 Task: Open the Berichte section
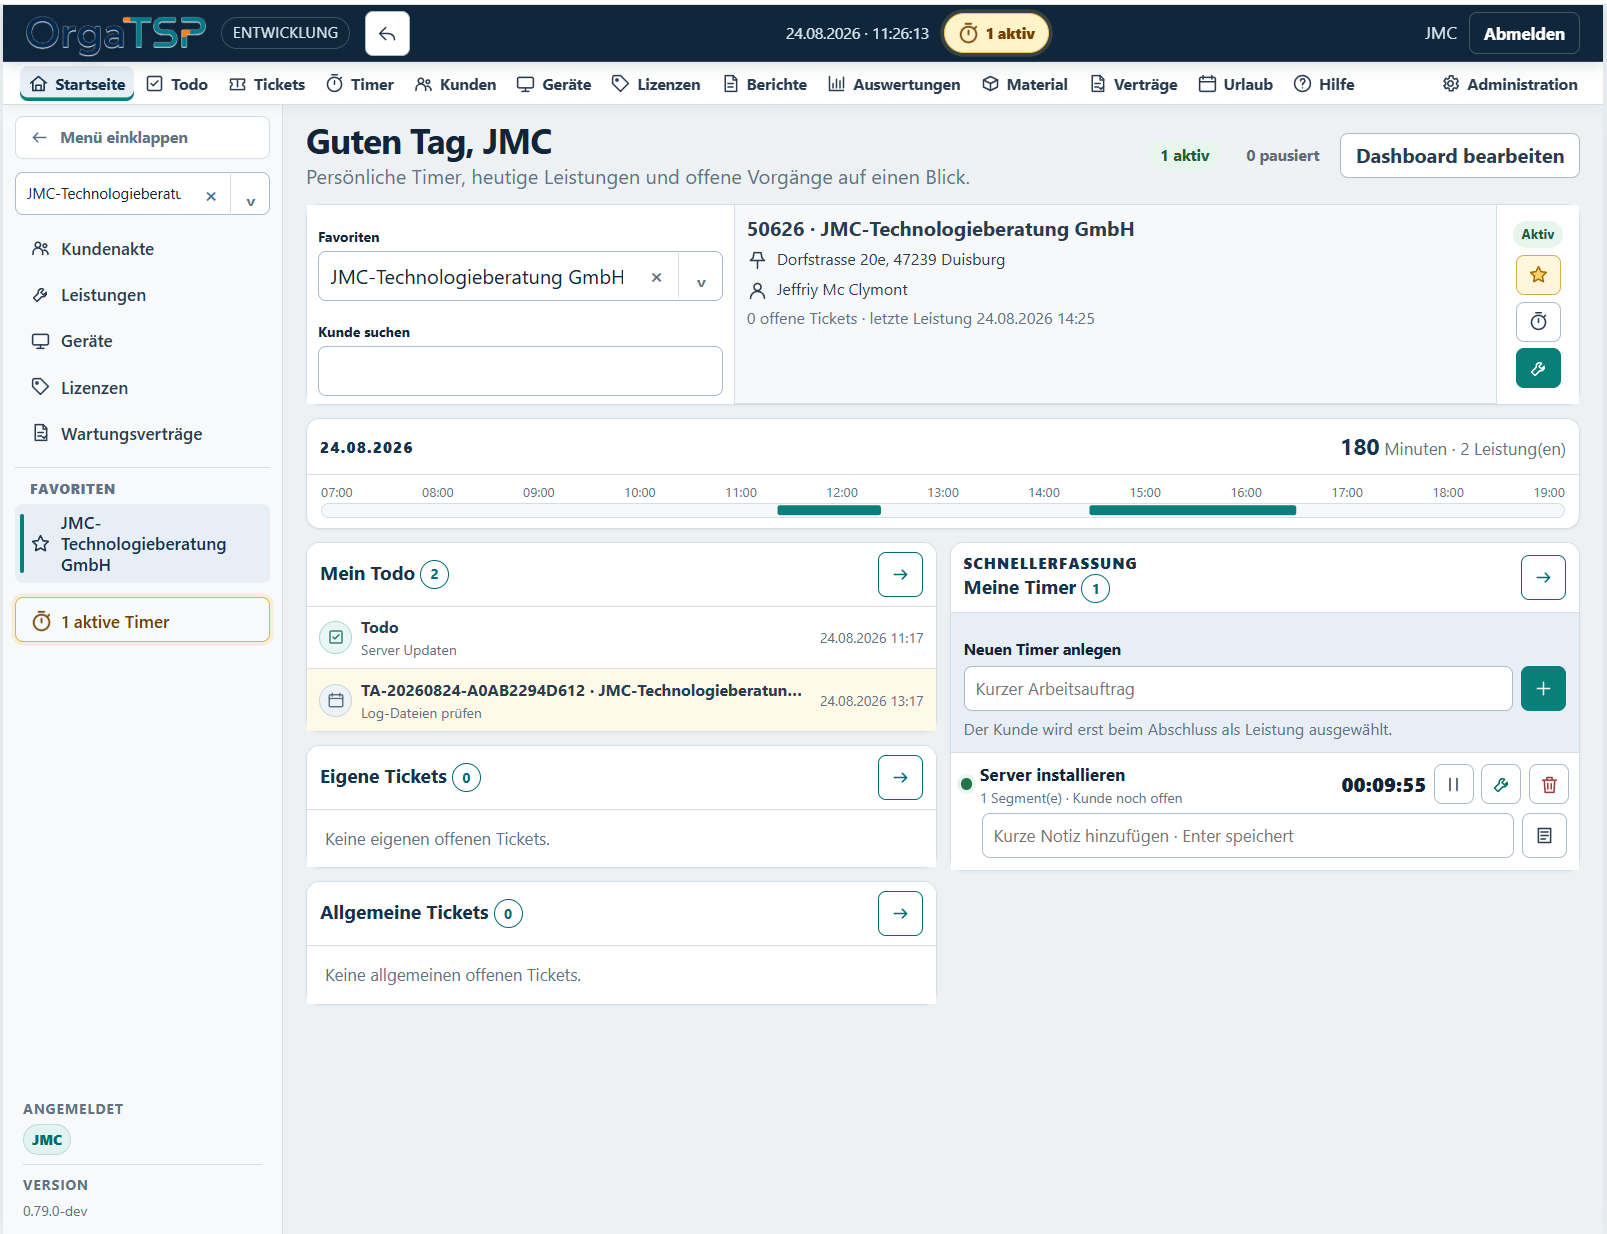[765, 84]
